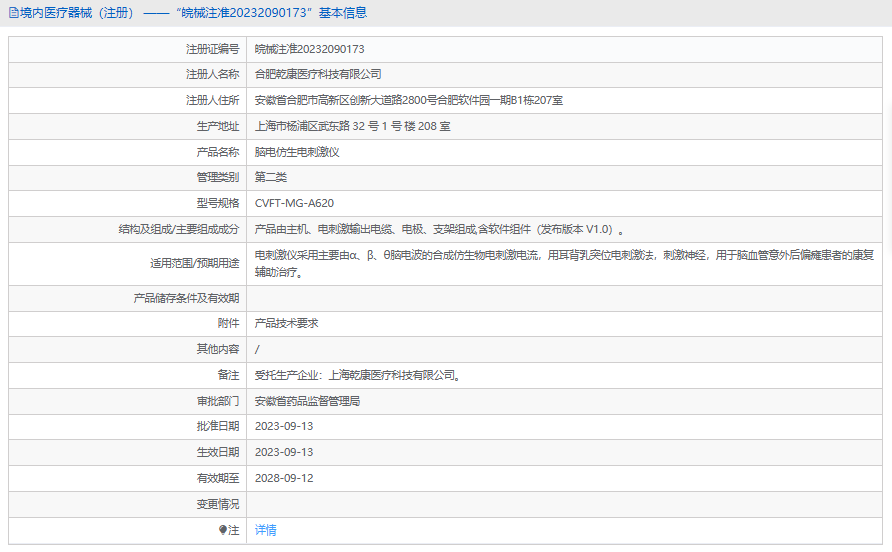Click the 结构及组成/主要组成成分 label

coord(179,229)
